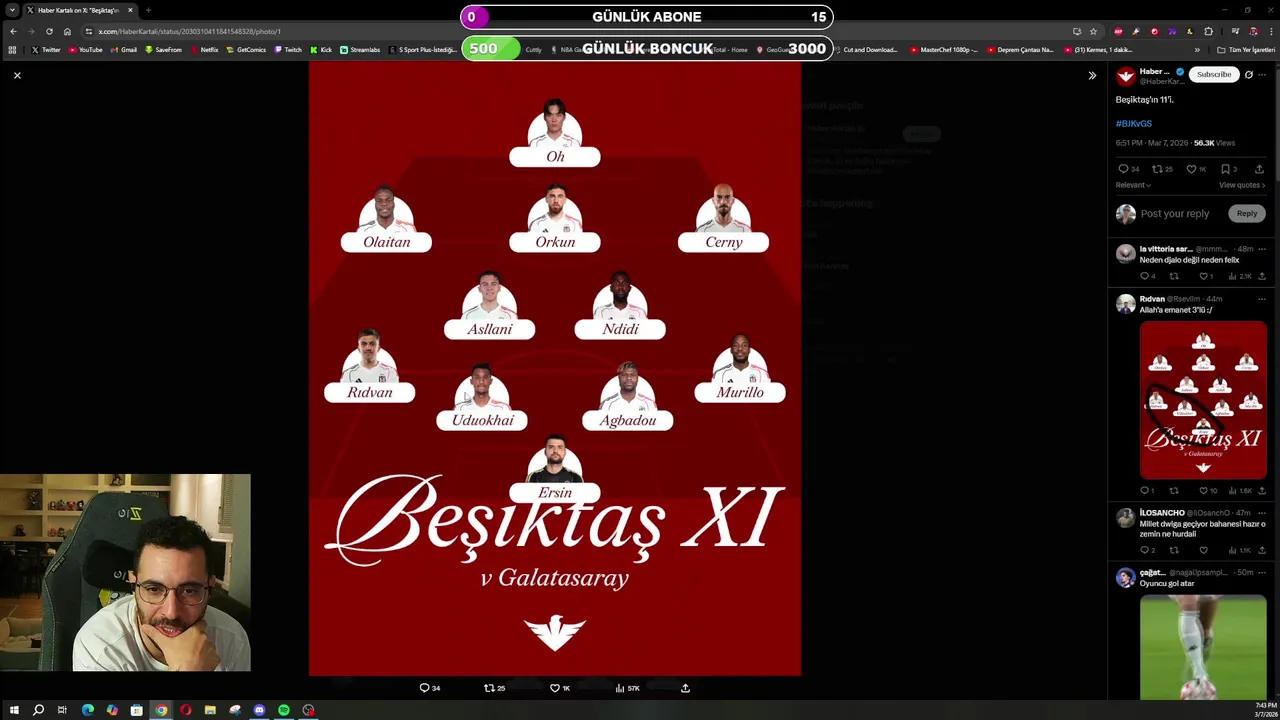Open View quotes link
1280x720 pixels.
click(1242, 185)
